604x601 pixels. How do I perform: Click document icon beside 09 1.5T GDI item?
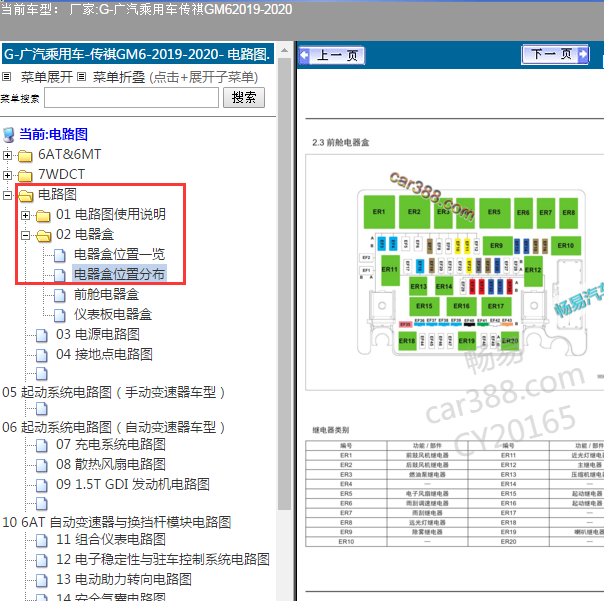click(x=42, y=485)
